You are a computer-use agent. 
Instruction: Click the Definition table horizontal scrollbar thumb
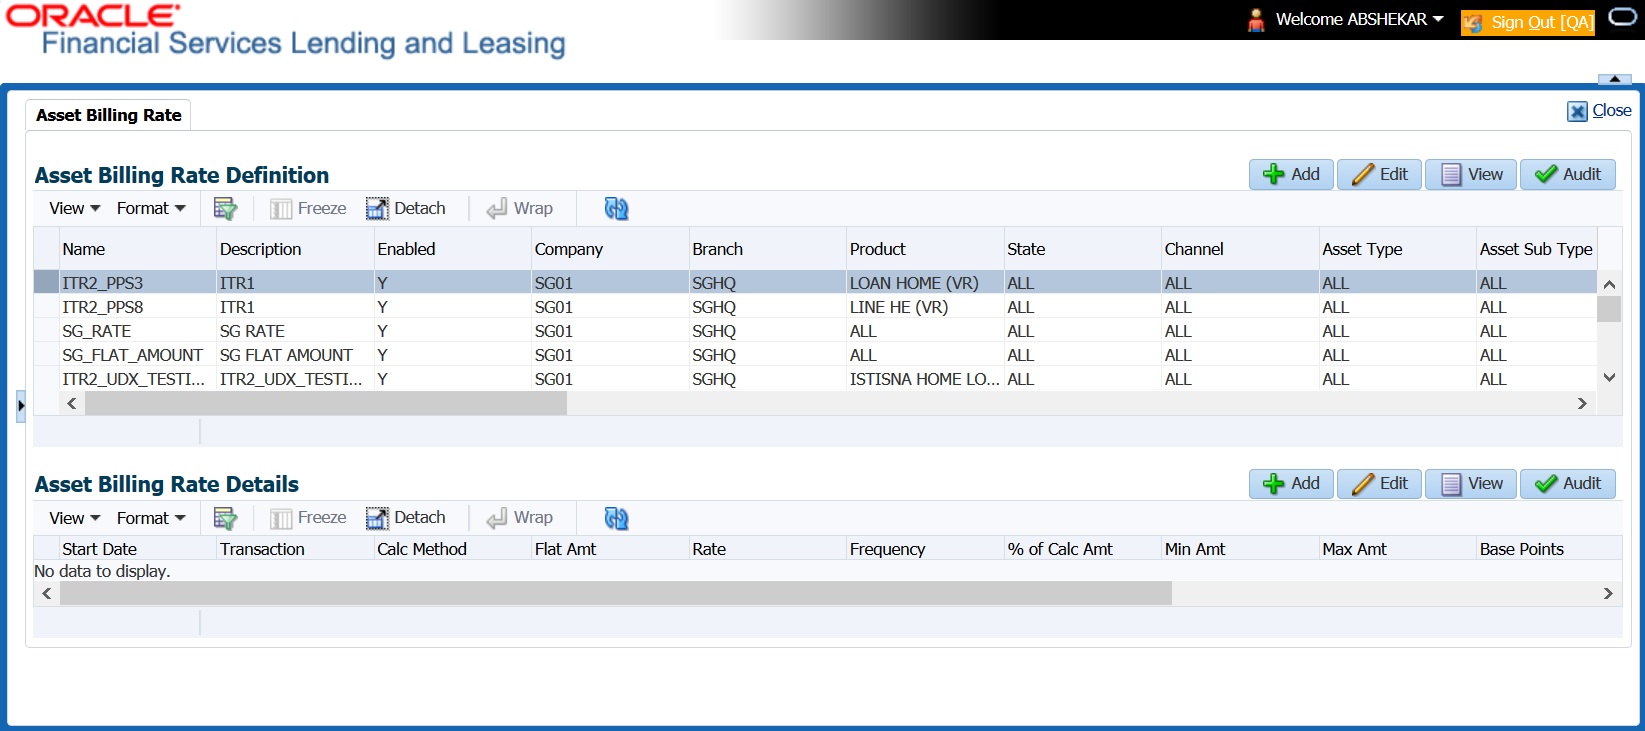pyautogui.click(x=326, y=403)
